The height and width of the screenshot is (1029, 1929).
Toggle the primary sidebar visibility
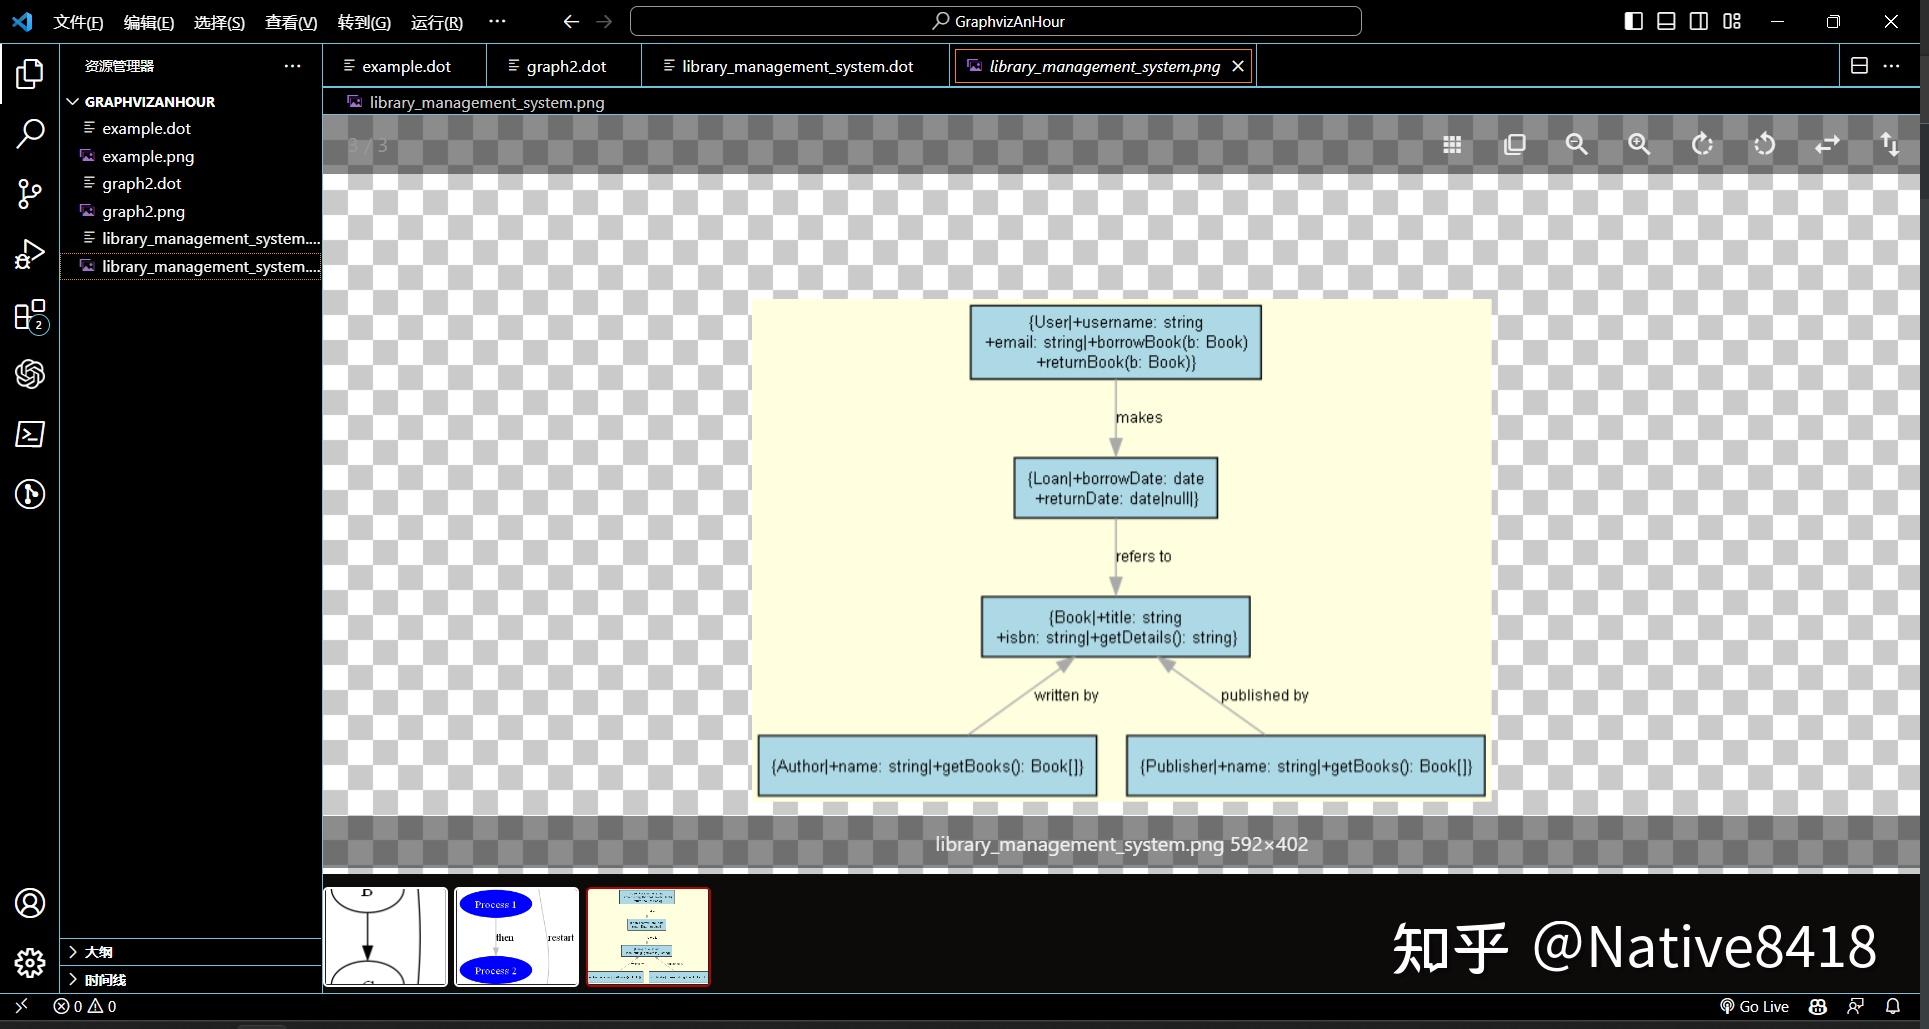(x=1633, y=20)
